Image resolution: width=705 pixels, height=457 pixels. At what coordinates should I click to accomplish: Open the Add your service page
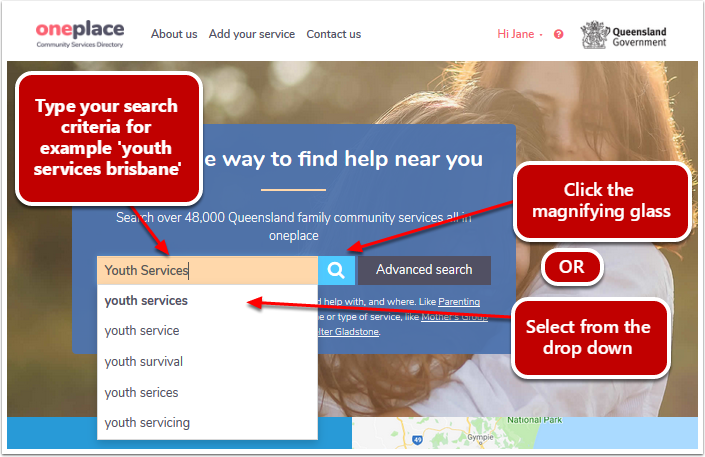252,34
